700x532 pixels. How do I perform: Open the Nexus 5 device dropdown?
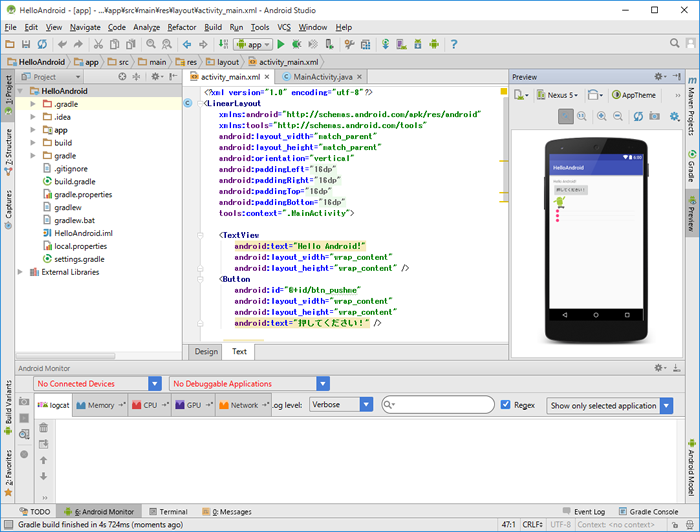[557, 95]
